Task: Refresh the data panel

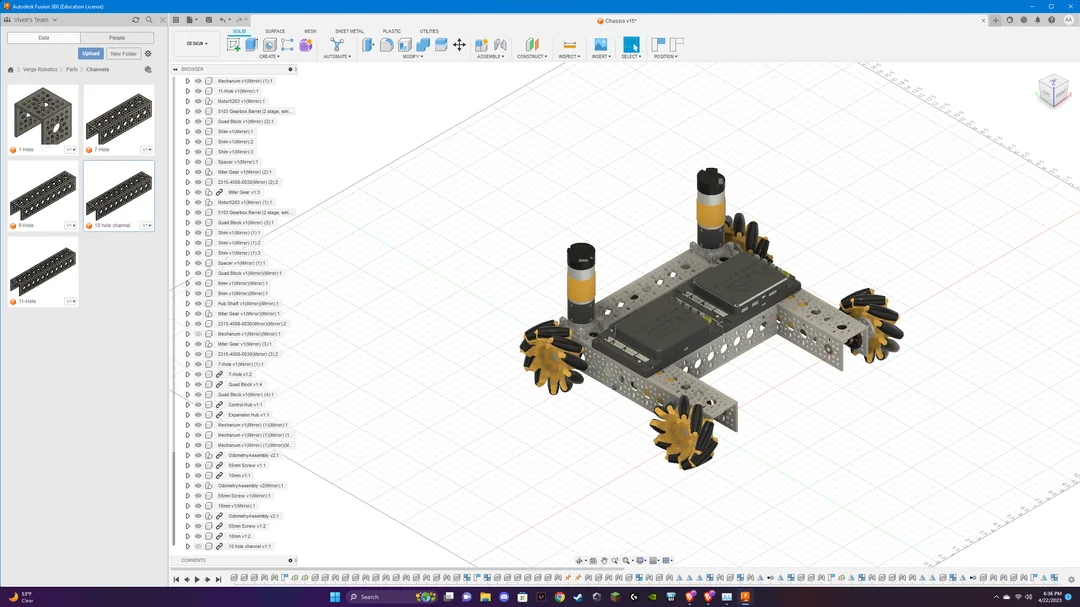Action: point(136,20)
